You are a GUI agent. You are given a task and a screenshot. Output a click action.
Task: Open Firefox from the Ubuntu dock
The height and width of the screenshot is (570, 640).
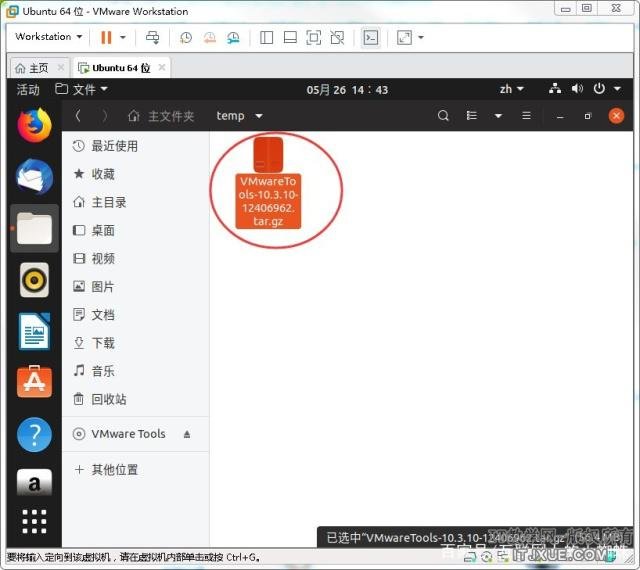pos(34,125)
